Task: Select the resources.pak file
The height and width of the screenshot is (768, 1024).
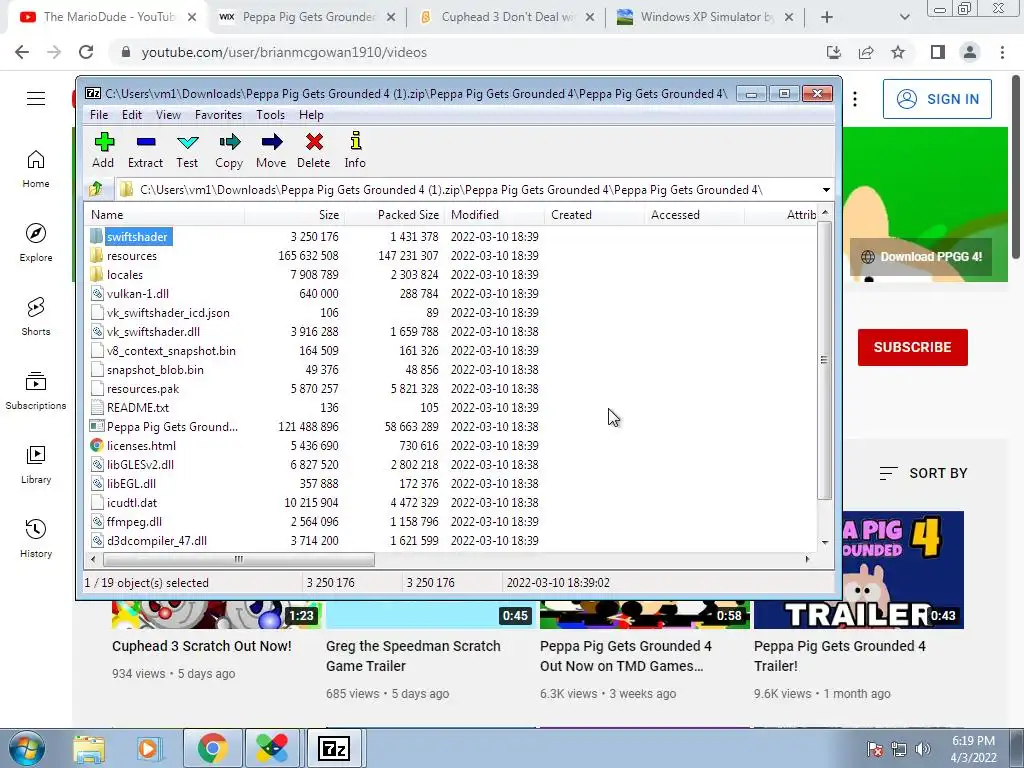Action: click(x=143, y=389)
